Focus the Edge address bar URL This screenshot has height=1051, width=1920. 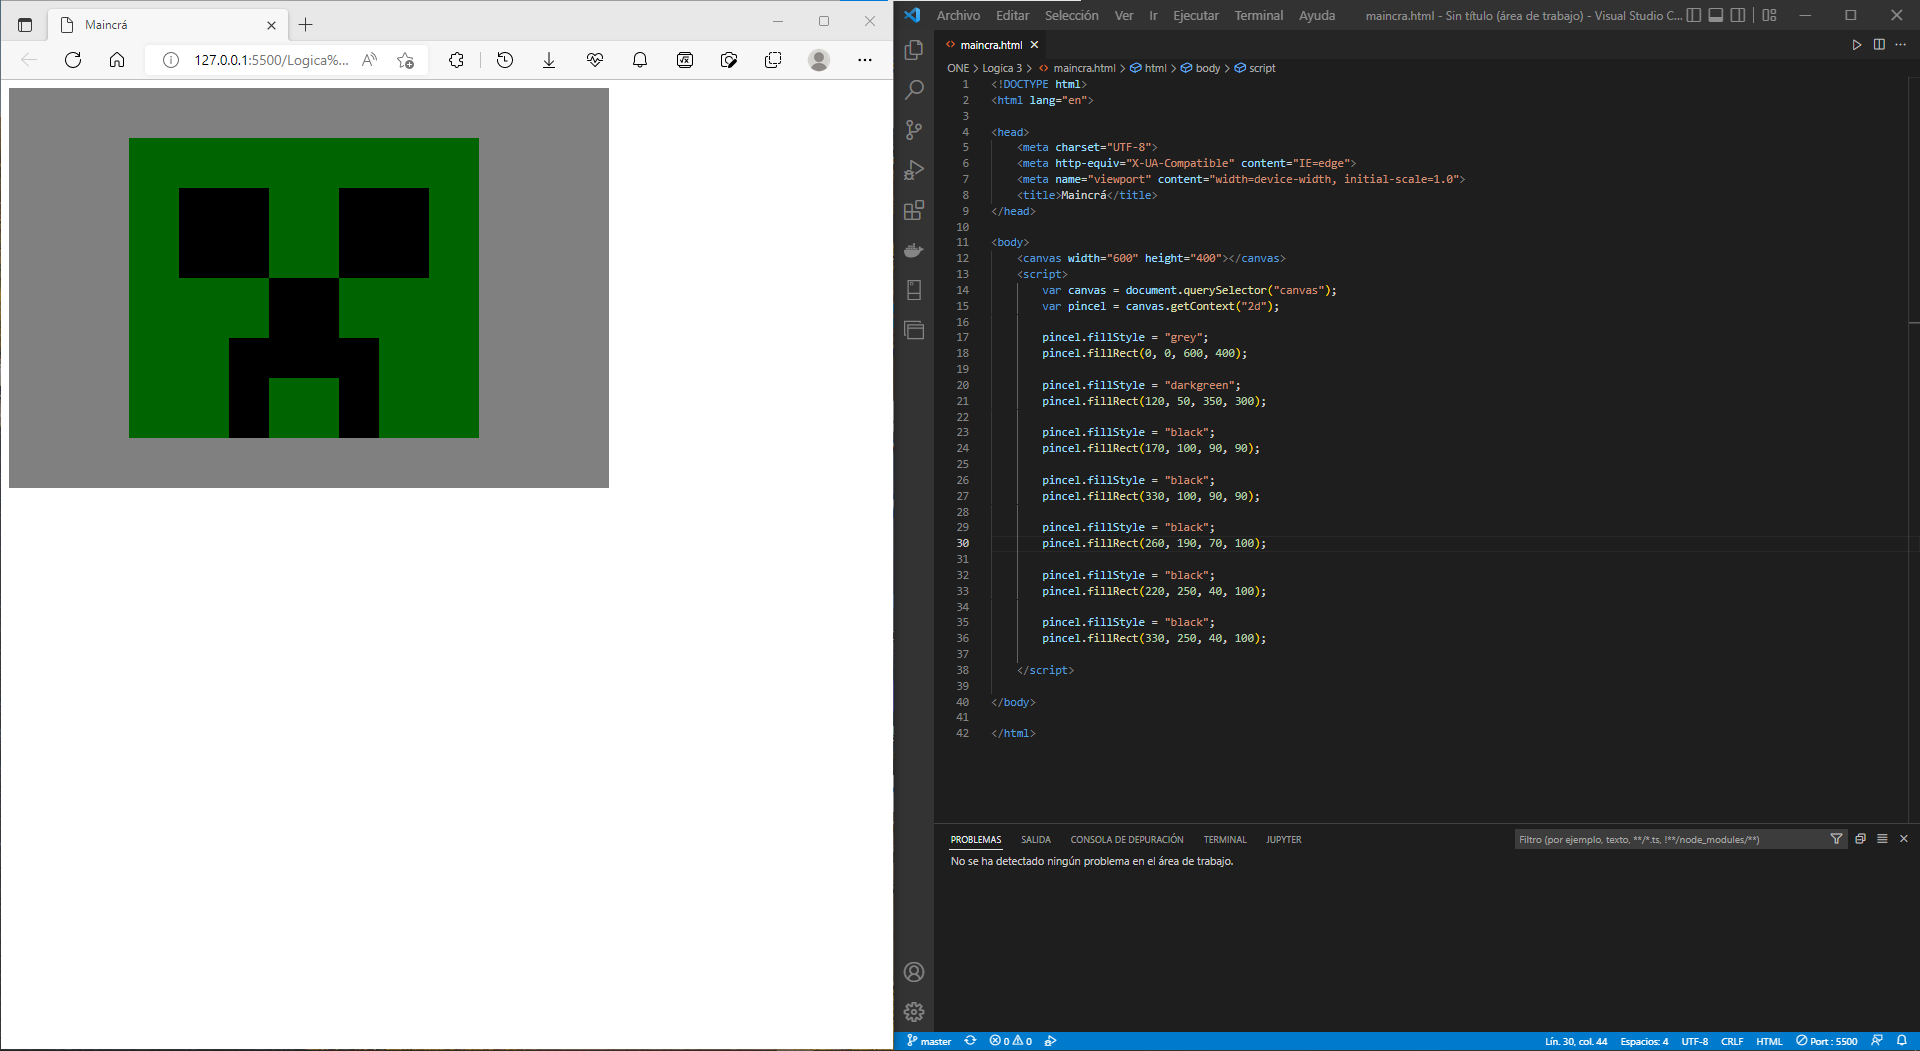271,60
